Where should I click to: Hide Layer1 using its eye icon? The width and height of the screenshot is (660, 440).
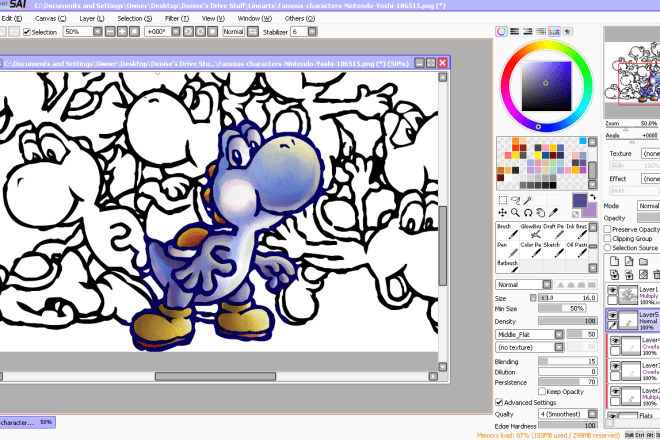tap(612, 290)
